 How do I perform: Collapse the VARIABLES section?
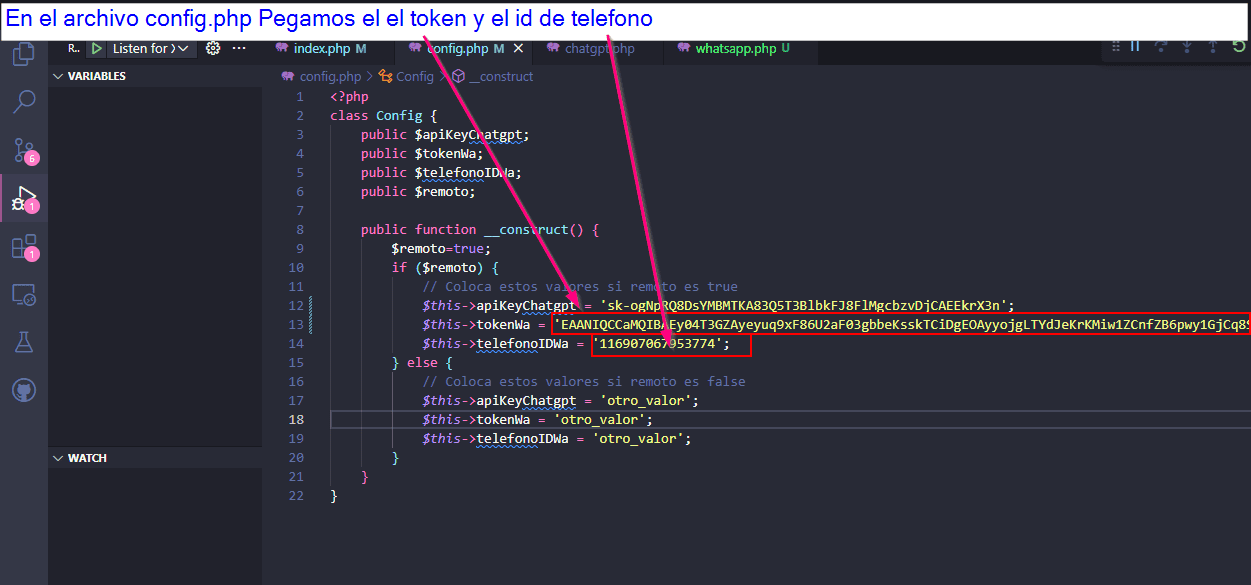(x=60, y=75)
